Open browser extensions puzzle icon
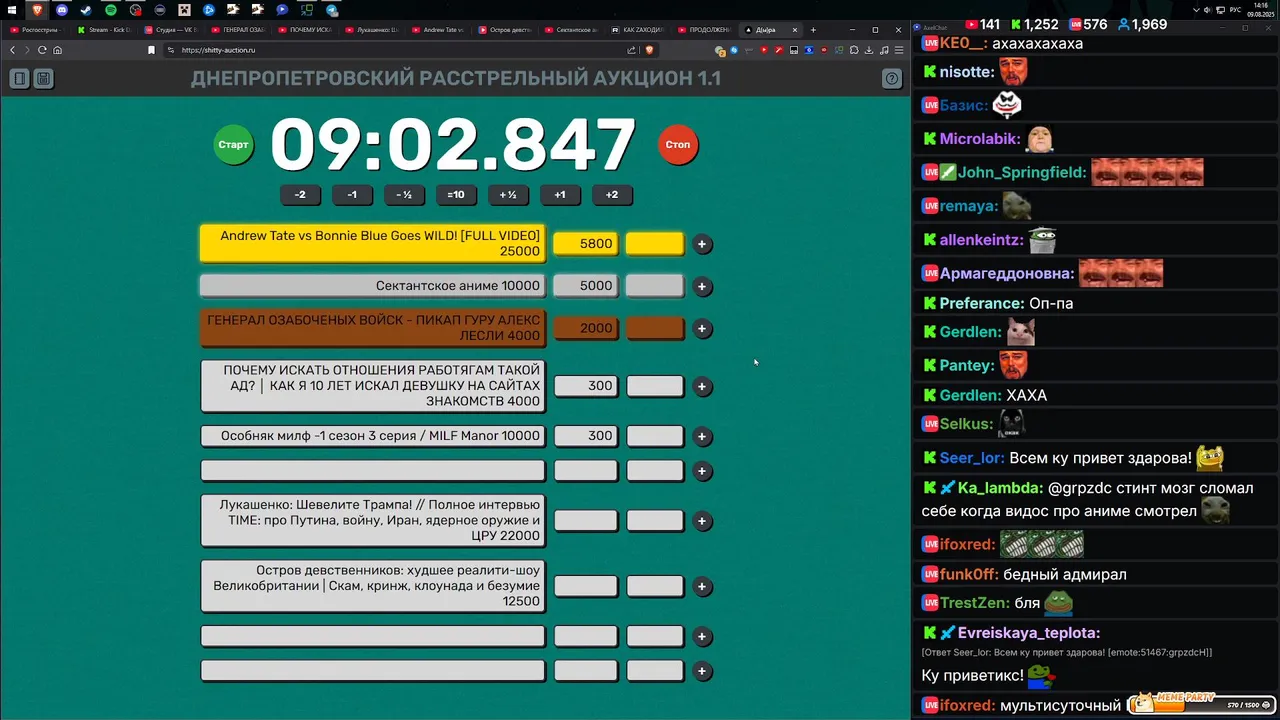 click(x=854, y=50)
